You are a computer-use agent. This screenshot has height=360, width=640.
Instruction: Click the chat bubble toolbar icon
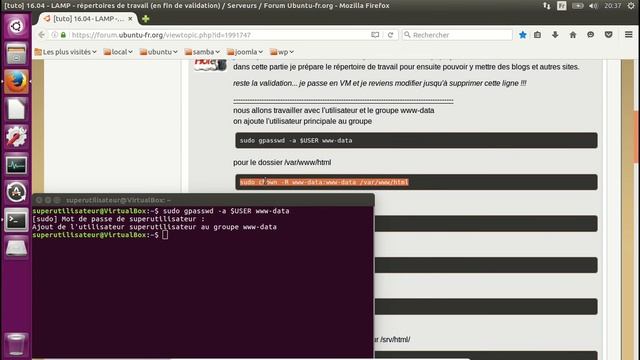click(591, 35)
